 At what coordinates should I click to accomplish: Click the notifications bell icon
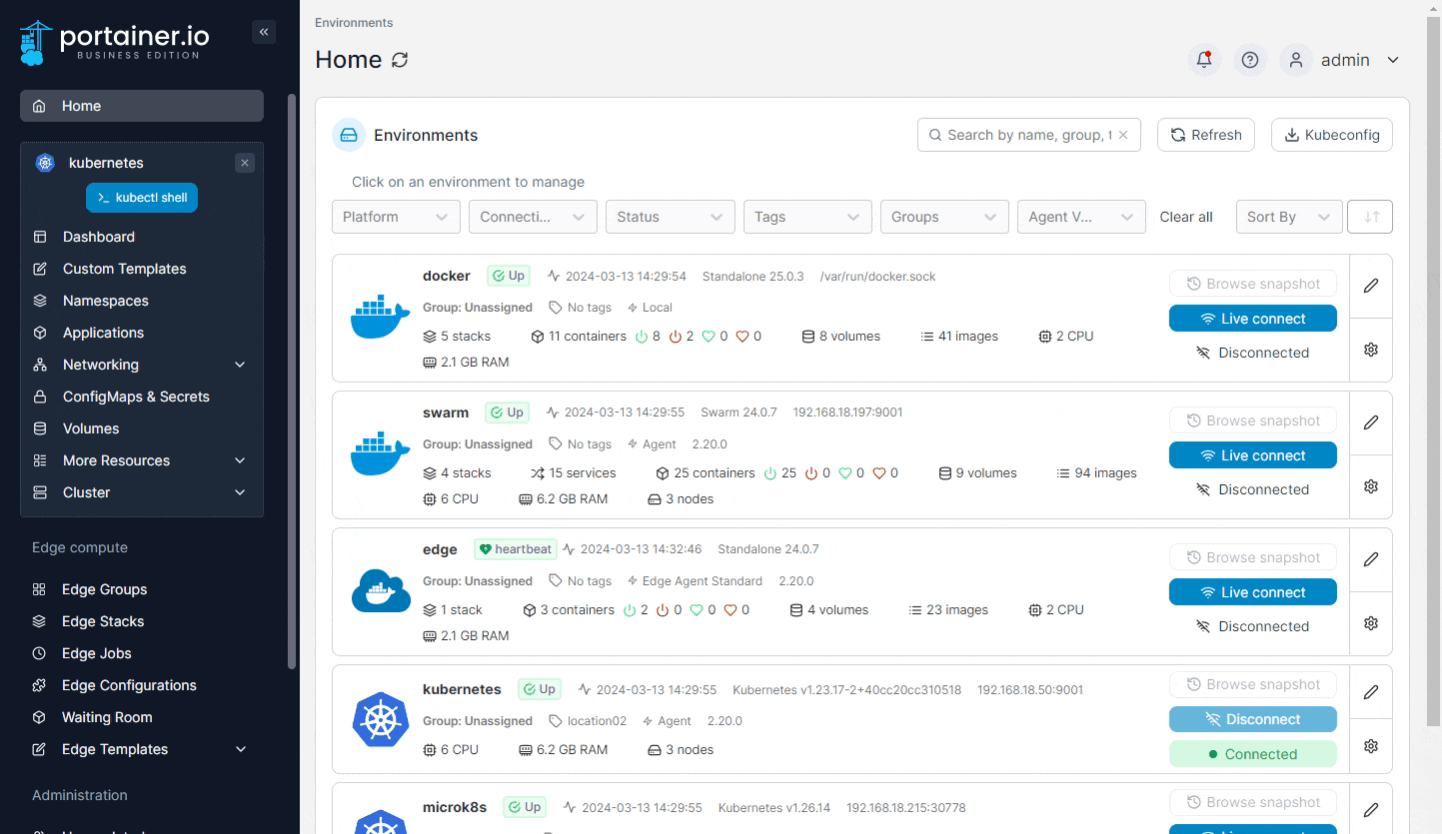[1204, 60]
